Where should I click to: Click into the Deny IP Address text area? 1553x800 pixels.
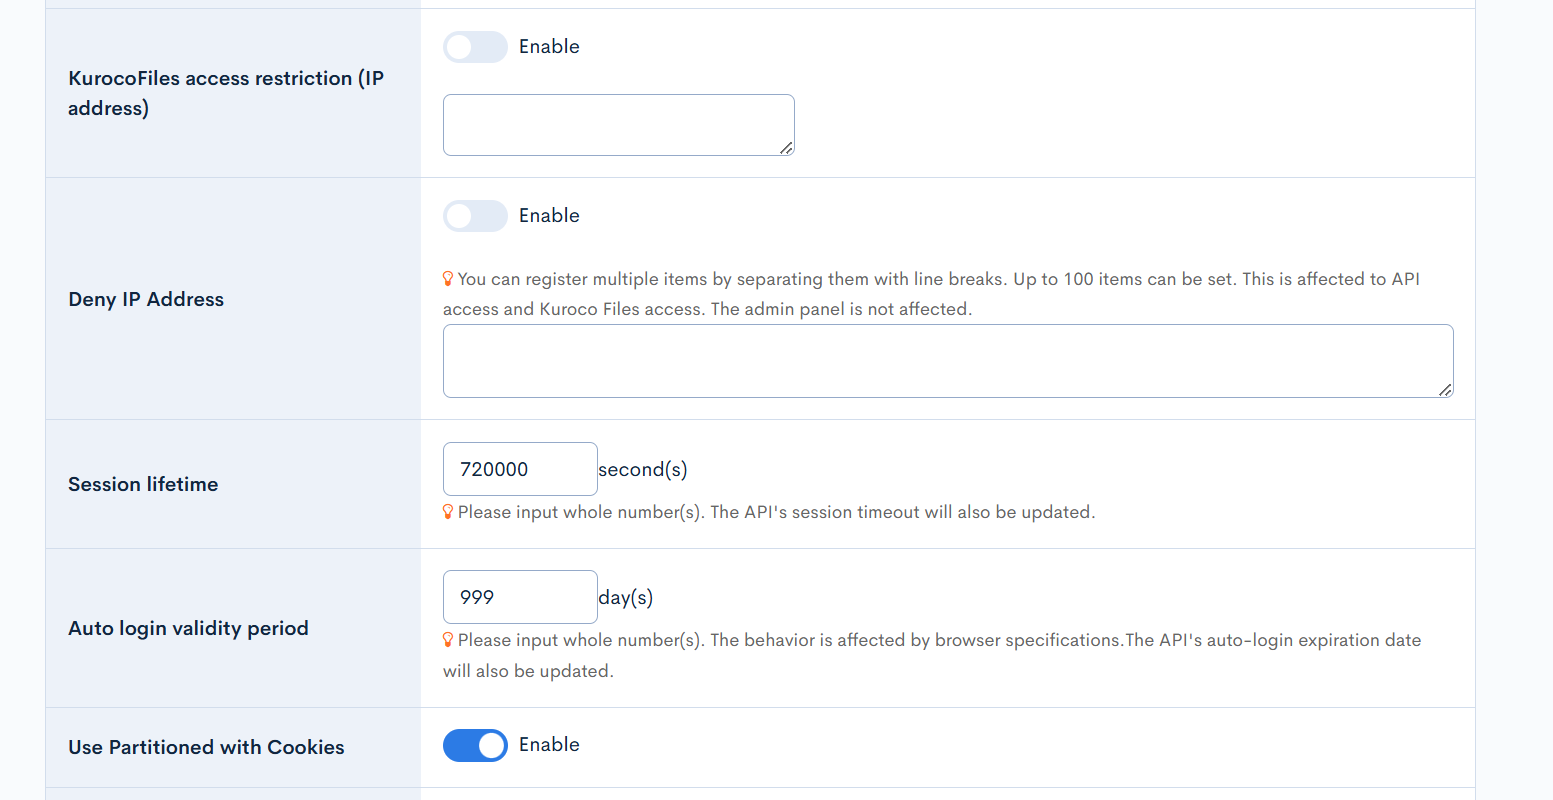coord(947,361)
